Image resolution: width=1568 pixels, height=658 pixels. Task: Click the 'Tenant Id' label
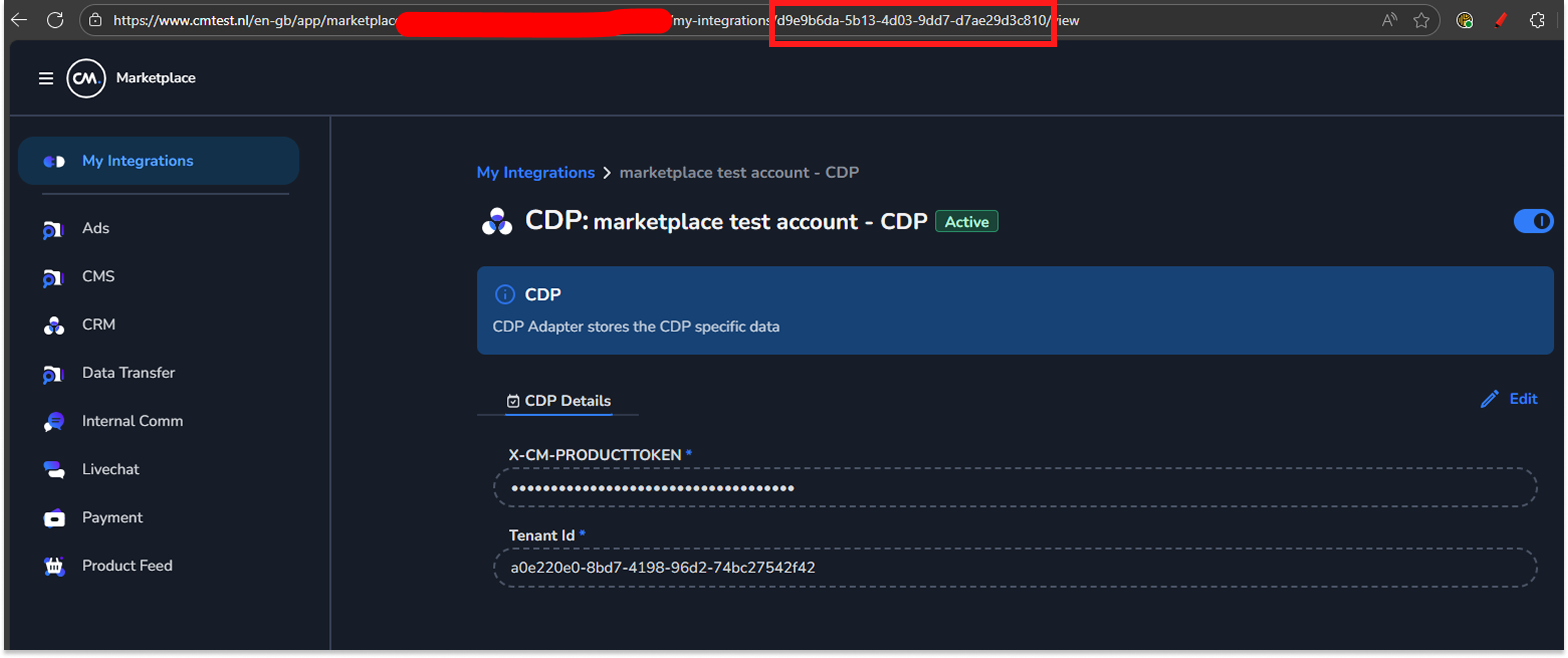click(x=542, y=535)
